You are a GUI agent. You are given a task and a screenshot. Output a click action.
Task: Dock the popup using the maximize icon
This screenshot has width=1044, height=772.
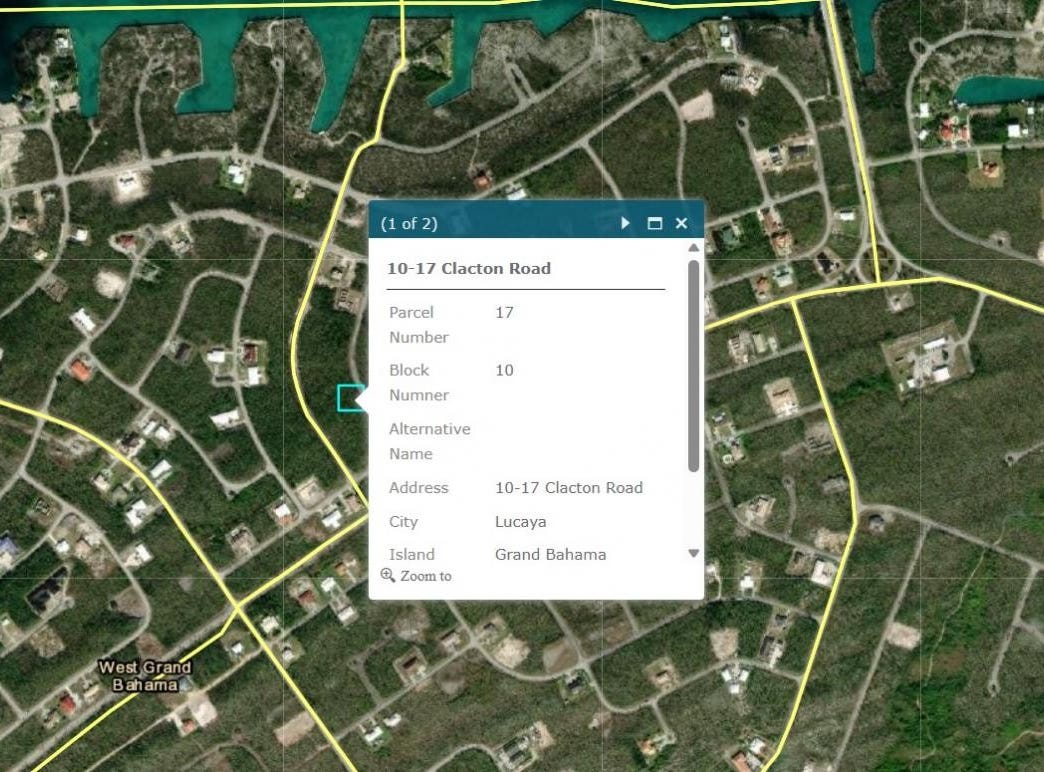pyautogui.click(x=655, y=223)
